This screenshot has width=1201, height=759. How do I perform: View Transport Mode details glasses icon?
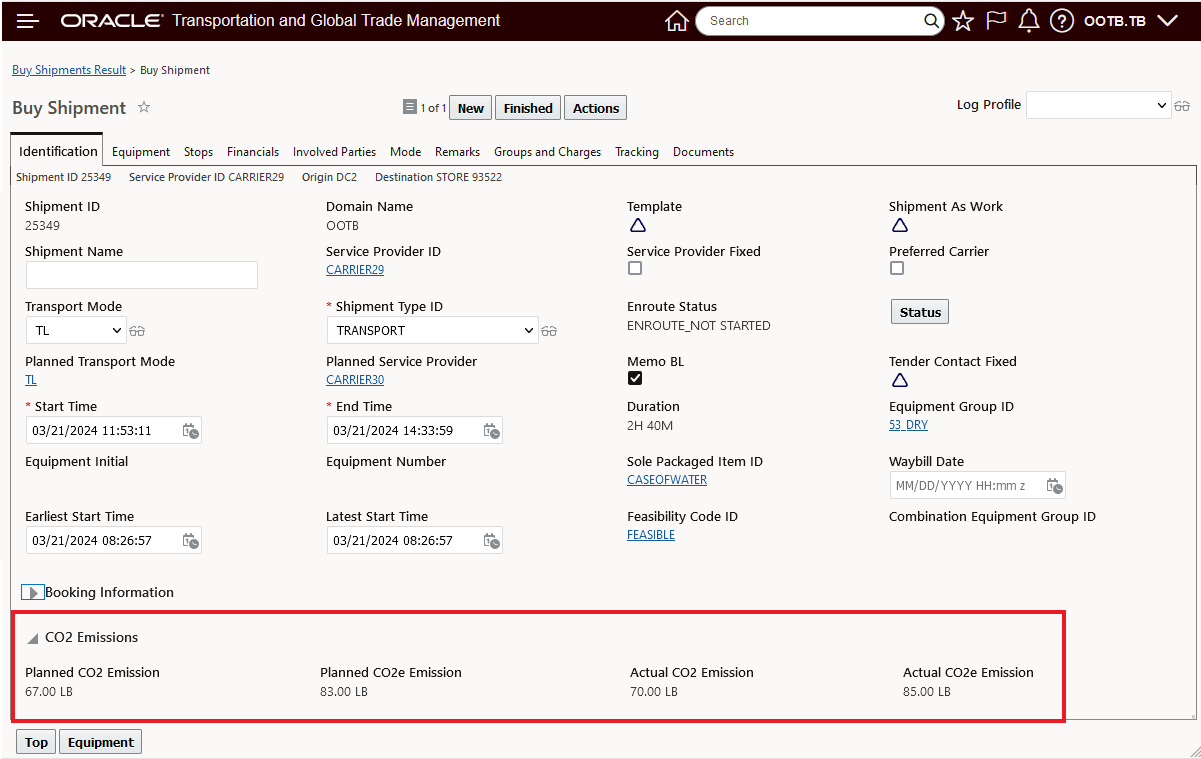point(137,331)
